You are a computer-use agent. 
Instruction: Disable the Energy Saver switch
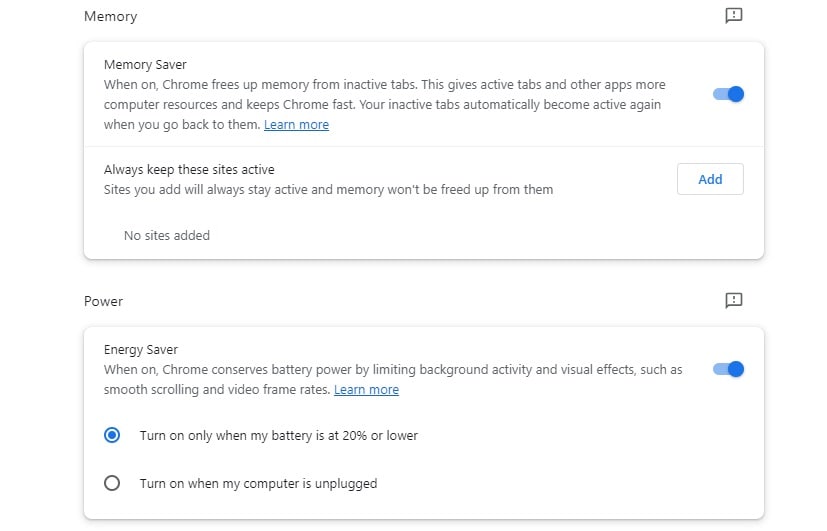click(x=728, y=369)
